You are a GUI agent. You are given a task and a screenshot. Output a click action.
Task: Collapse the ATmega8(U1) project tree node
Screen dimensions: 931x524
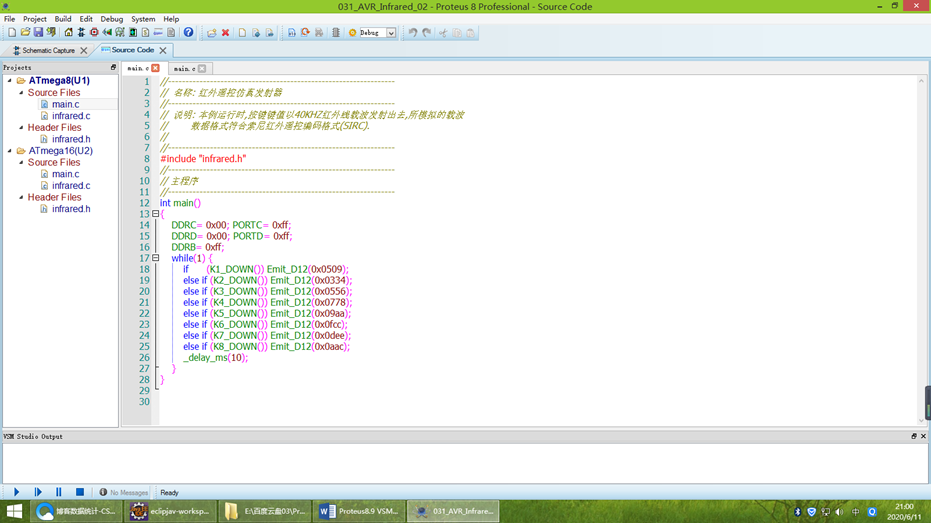(x=10, y=81)
